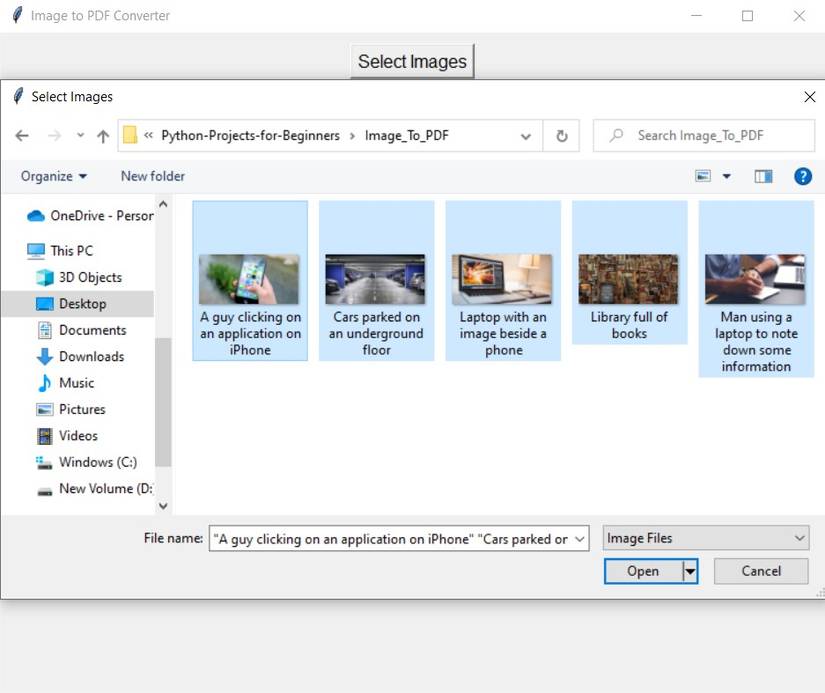
Task: Click New folder in the toolbar
Action: [151, 176]
